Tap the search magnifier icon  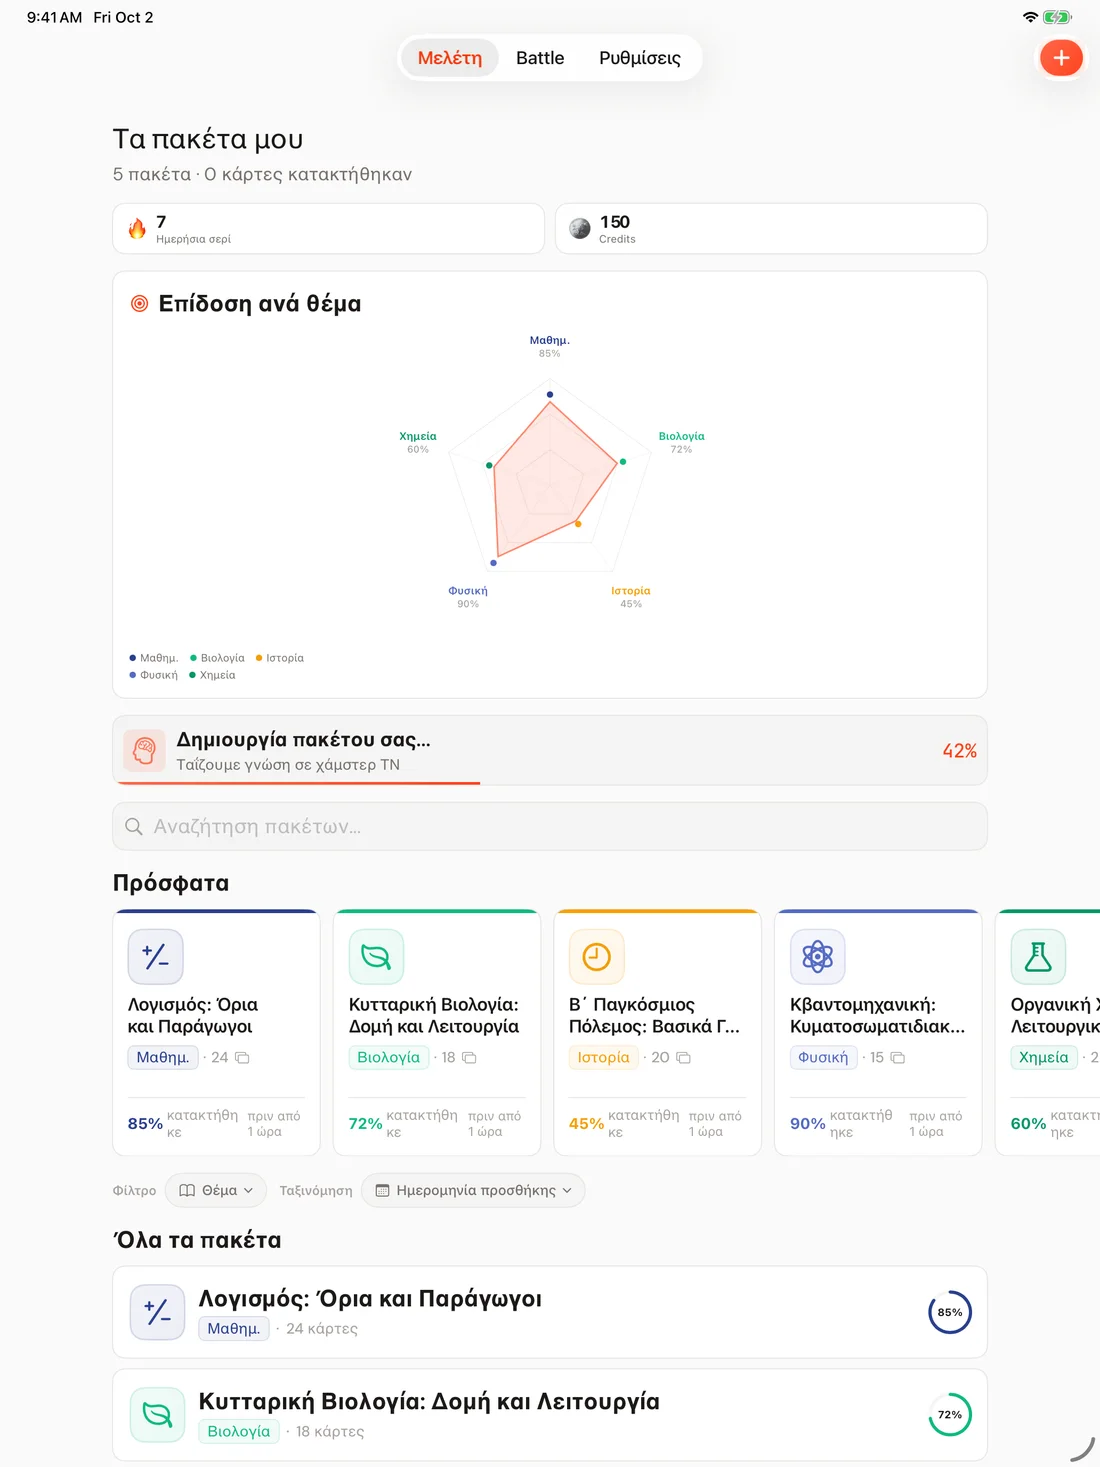click(134, 827)
